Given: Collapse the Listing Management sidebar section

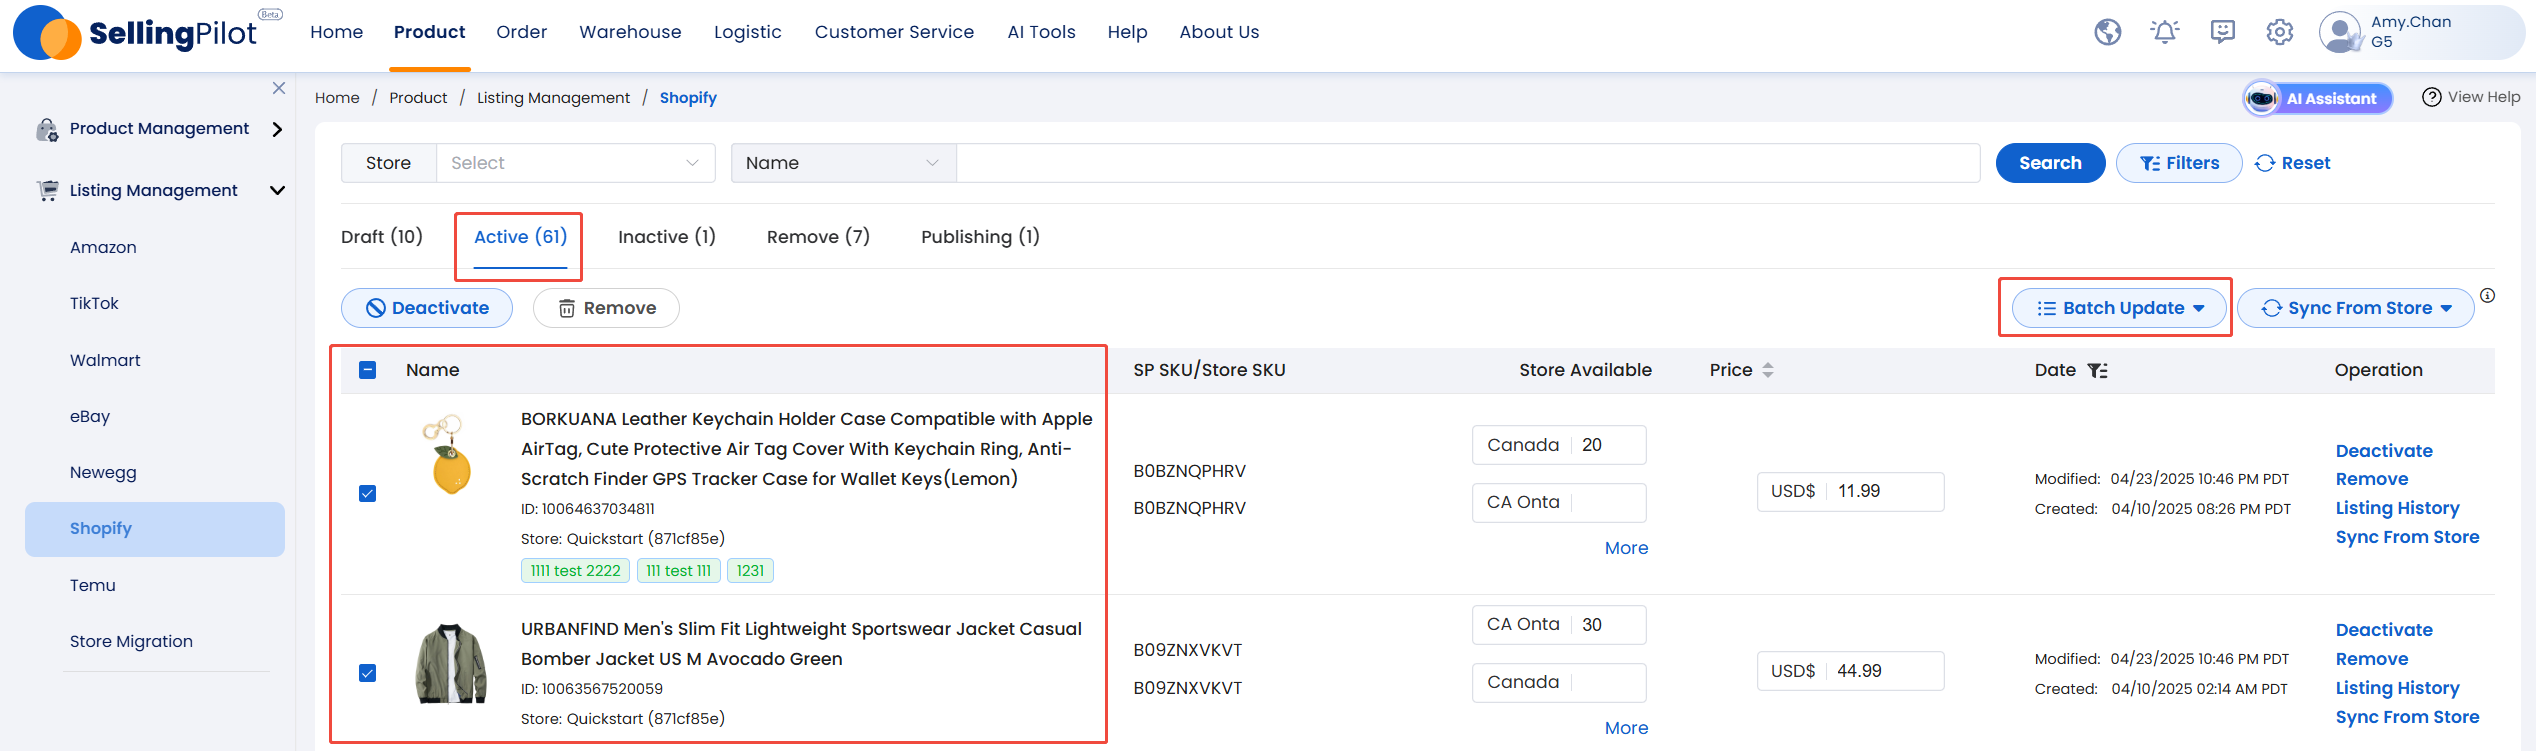Looking at the screenshot, I should [x=277, y=190].
